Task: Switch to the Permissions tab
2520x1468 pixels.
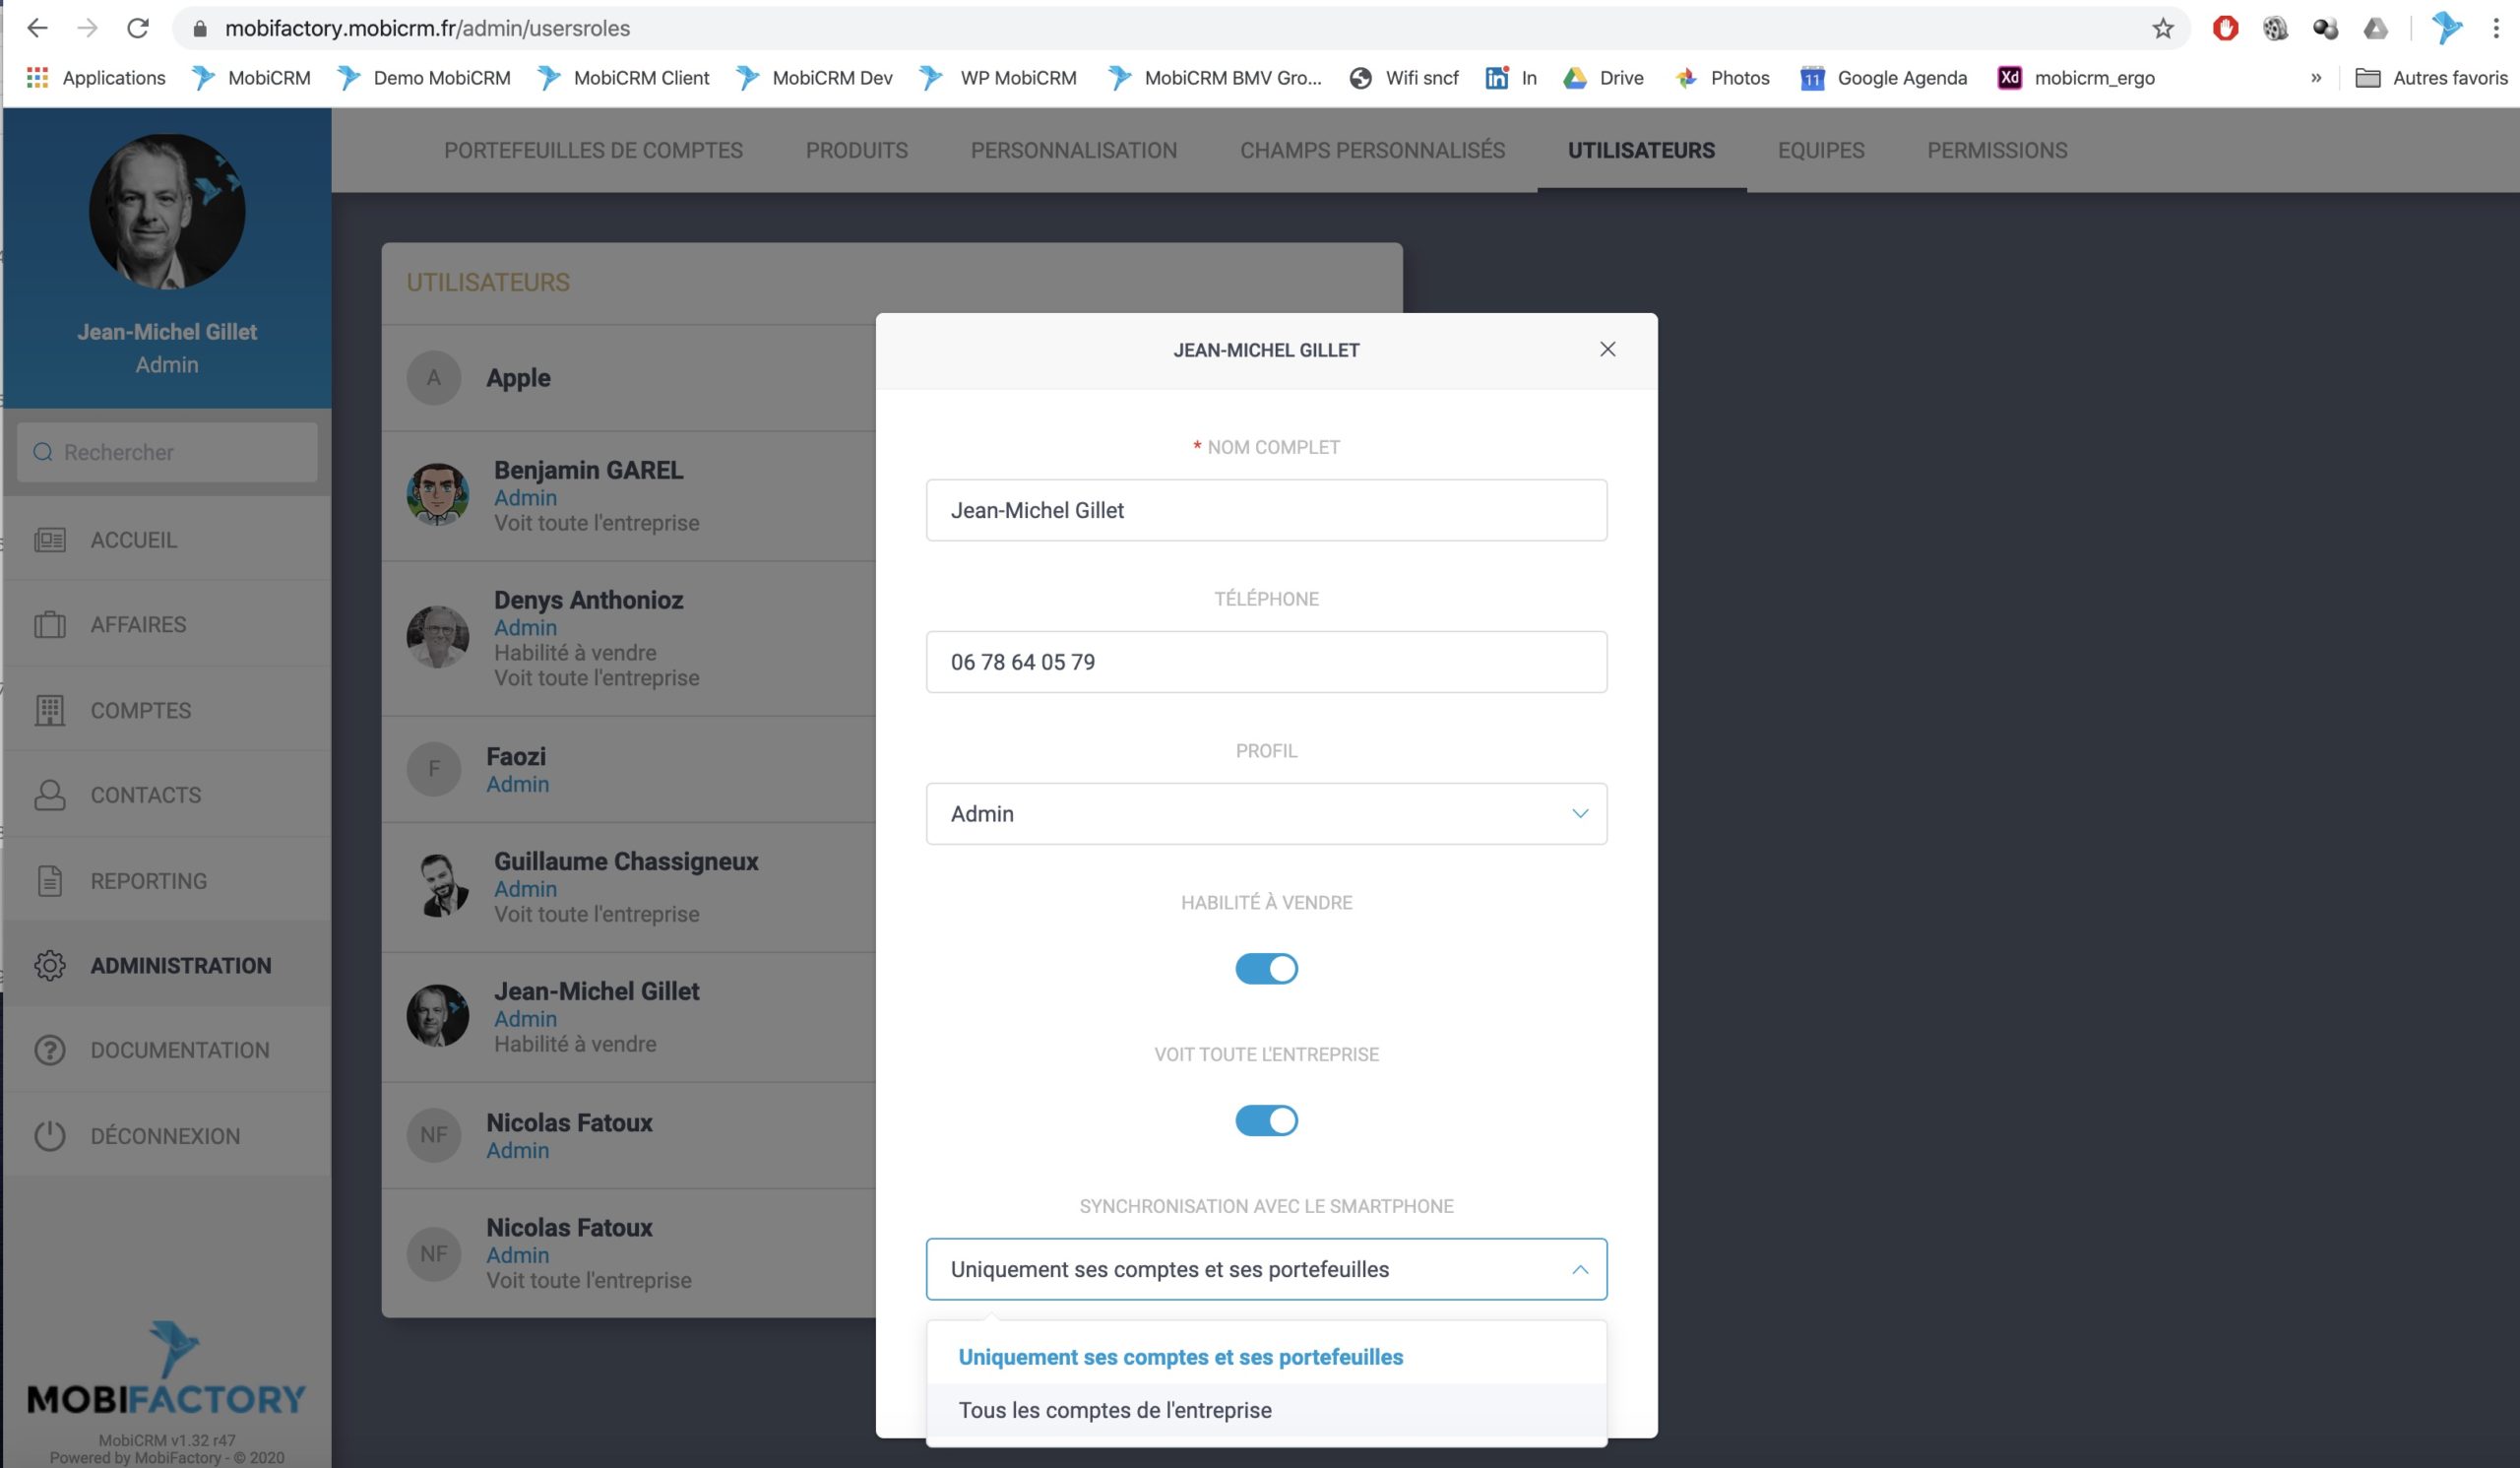Action: [1996, 150]
